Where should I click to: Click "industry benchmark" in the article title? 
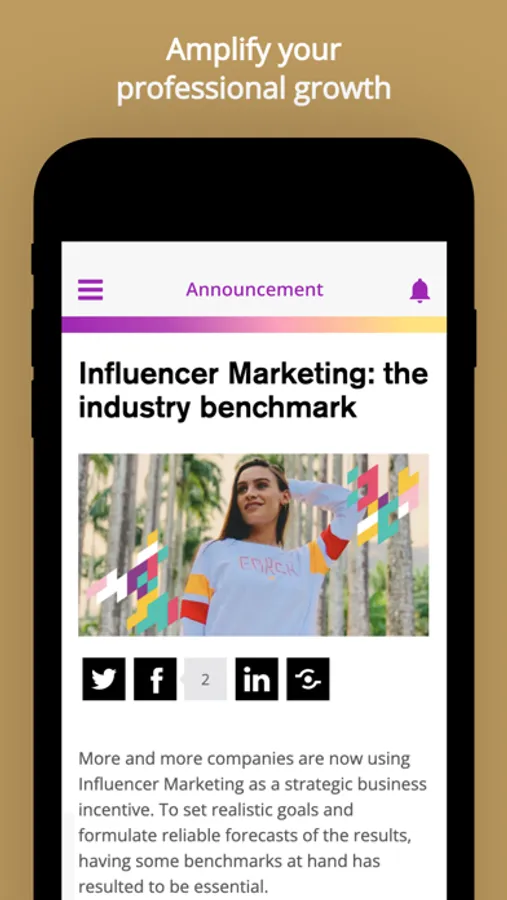pyautogui.click(x=218, y=406)
